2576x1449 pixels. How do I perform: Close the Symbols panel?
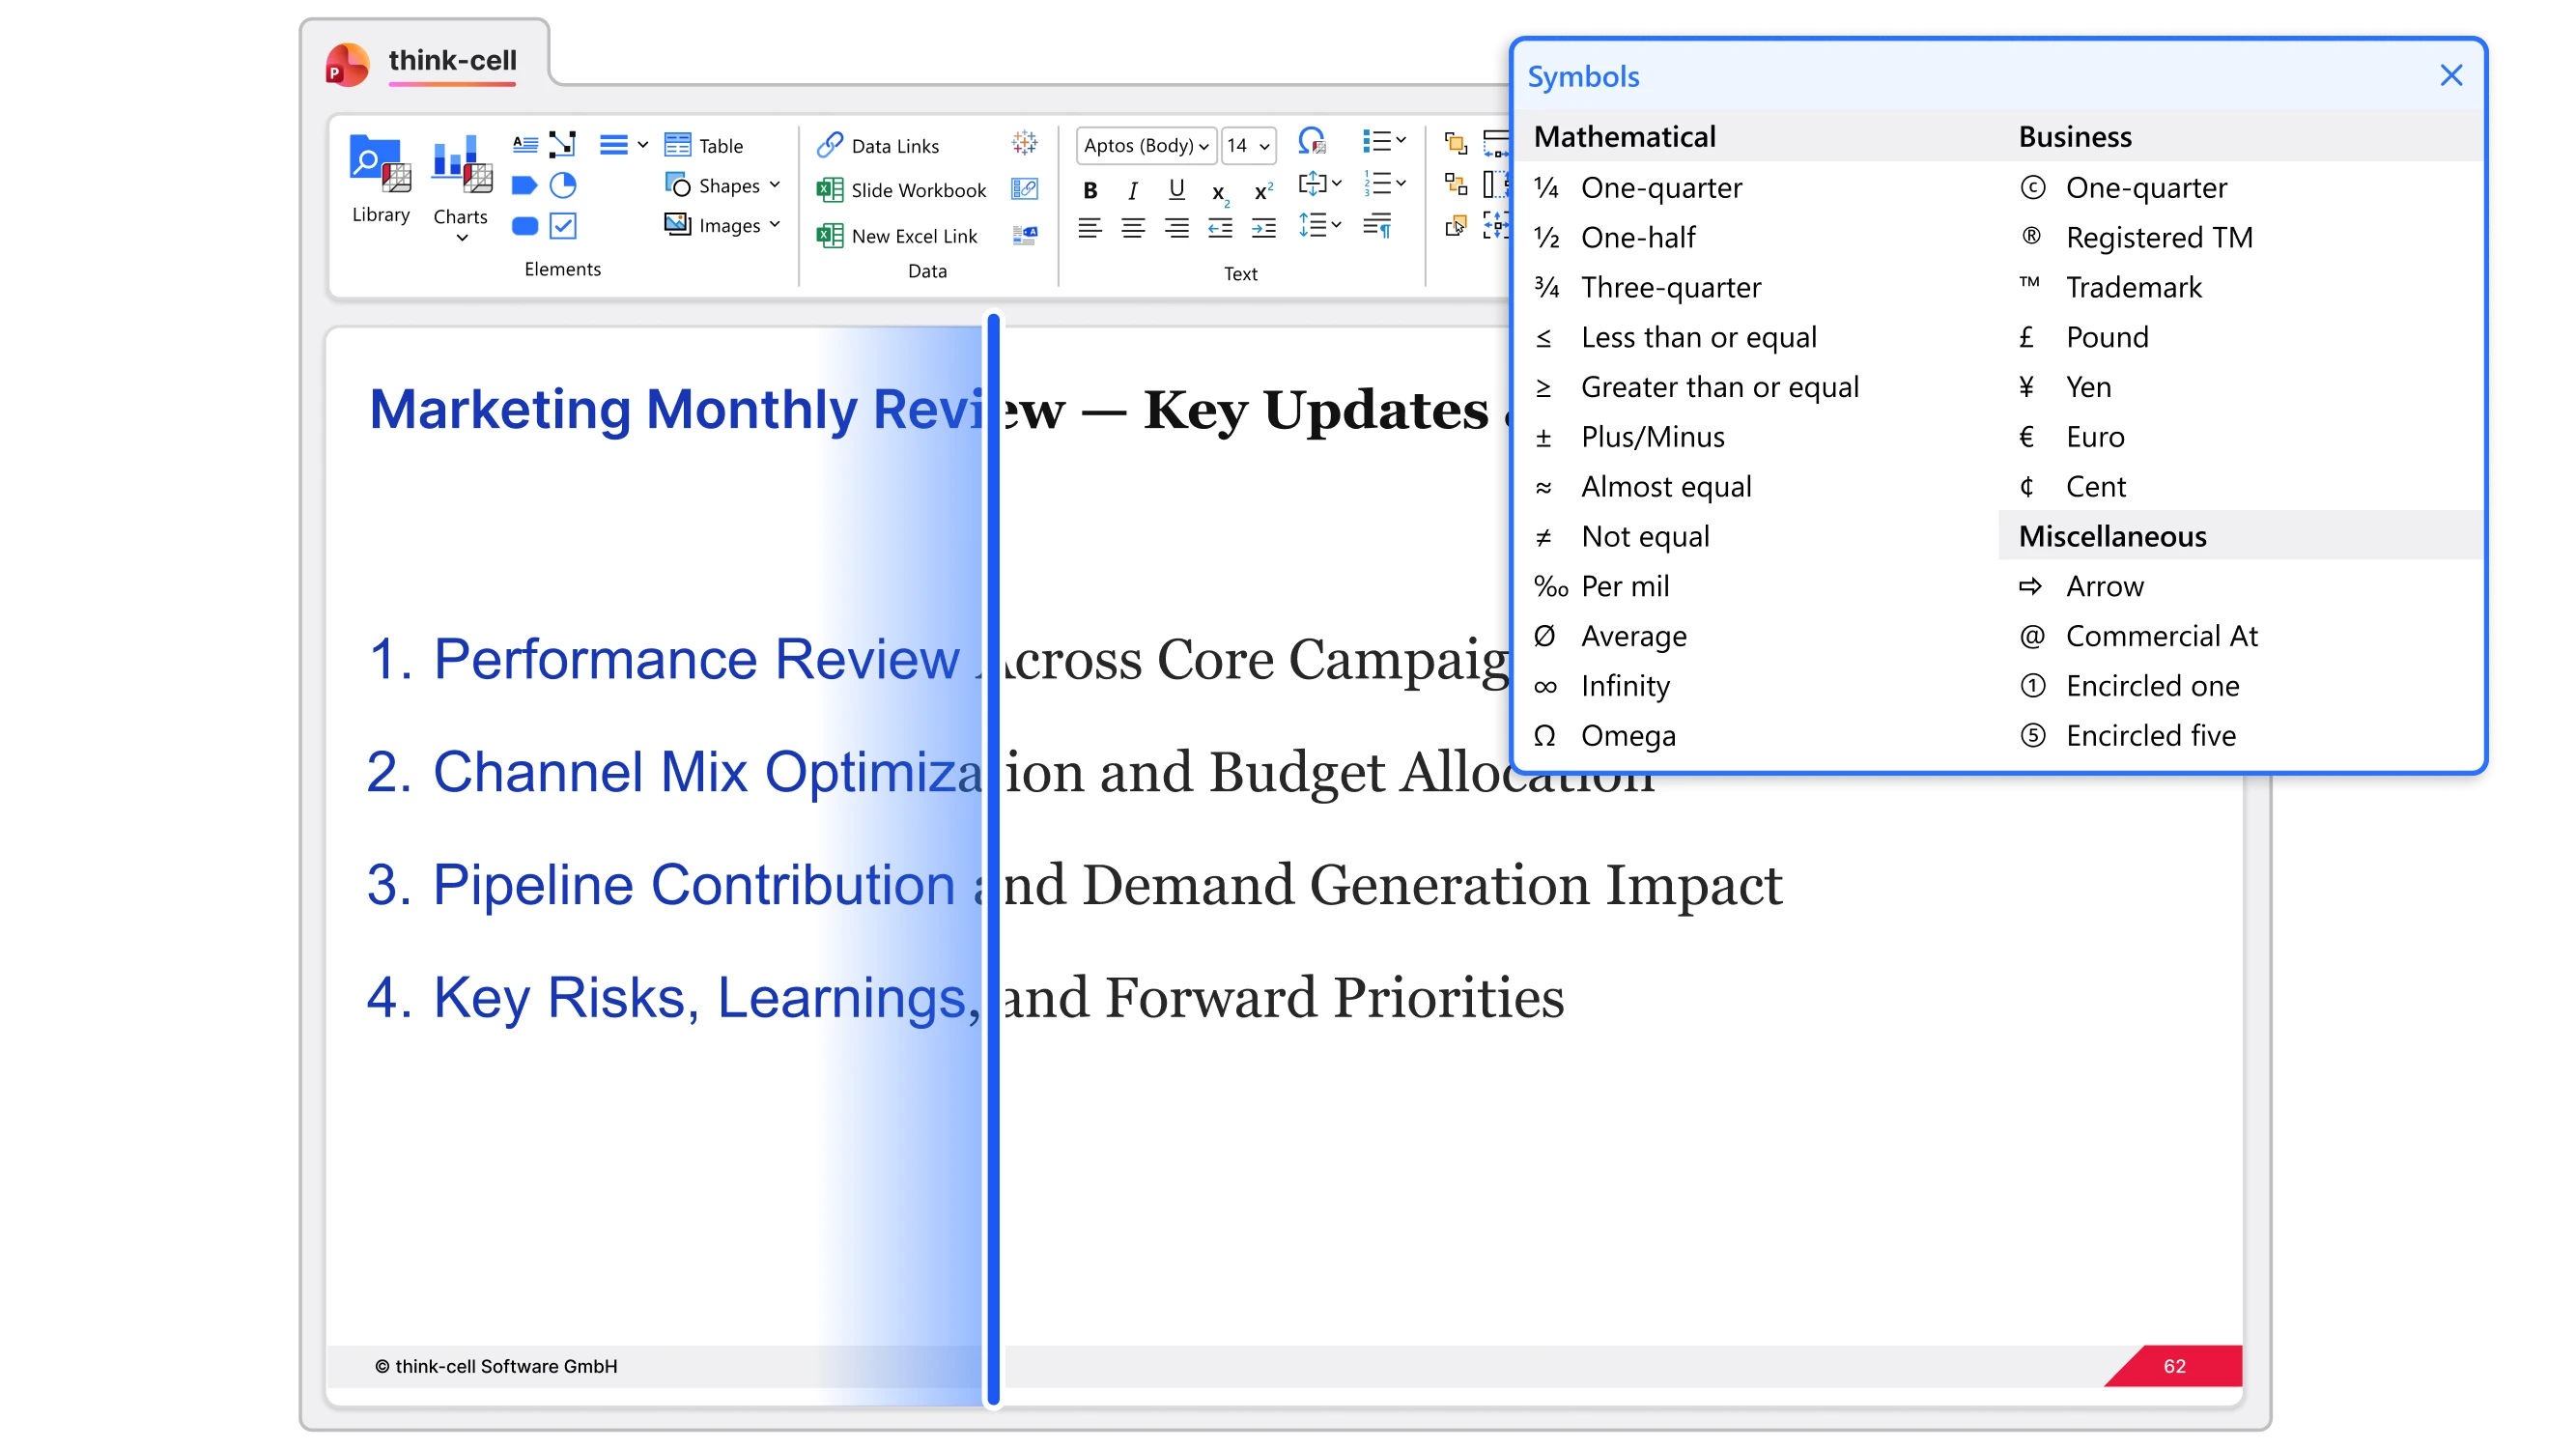(2451, 76)
